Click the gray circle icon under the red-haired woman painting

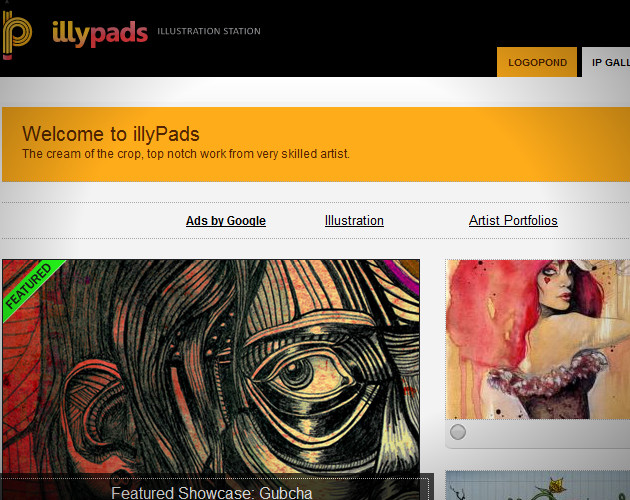[x=458, y=432]
